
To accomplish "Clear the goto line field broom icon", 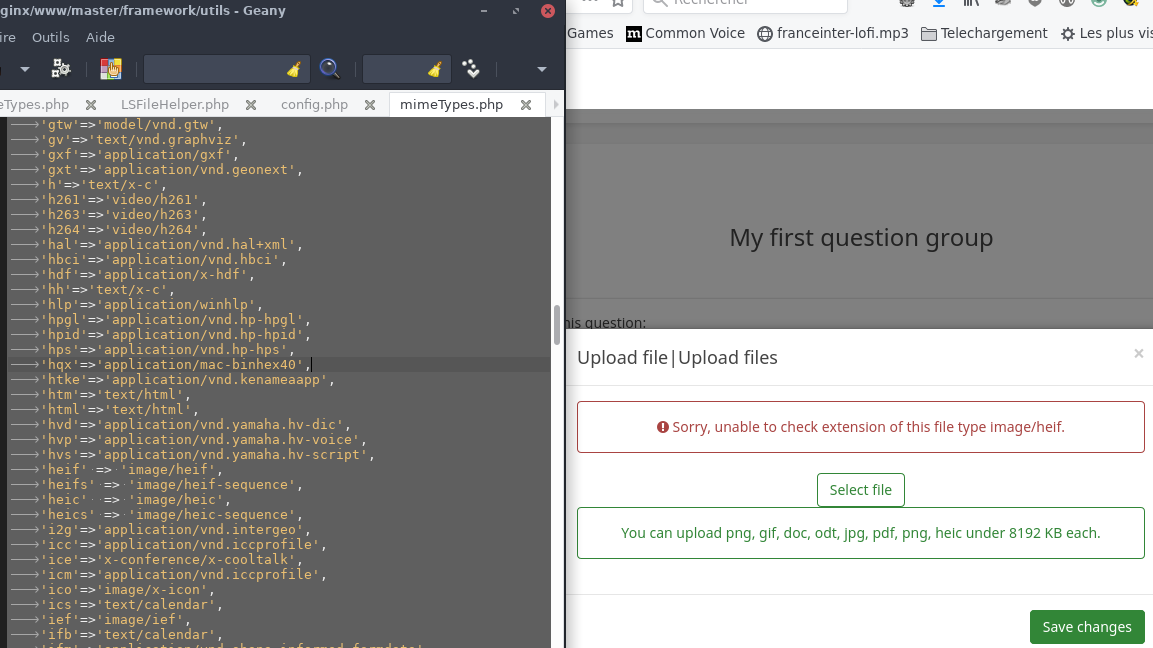I will coord(434,69).
